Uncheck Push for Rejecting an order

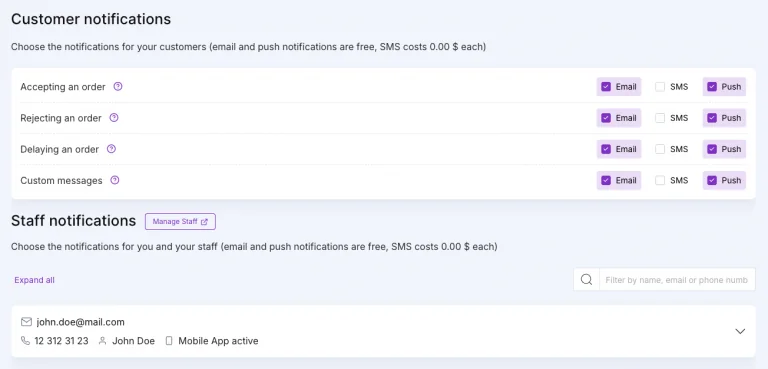coord(712,118)
